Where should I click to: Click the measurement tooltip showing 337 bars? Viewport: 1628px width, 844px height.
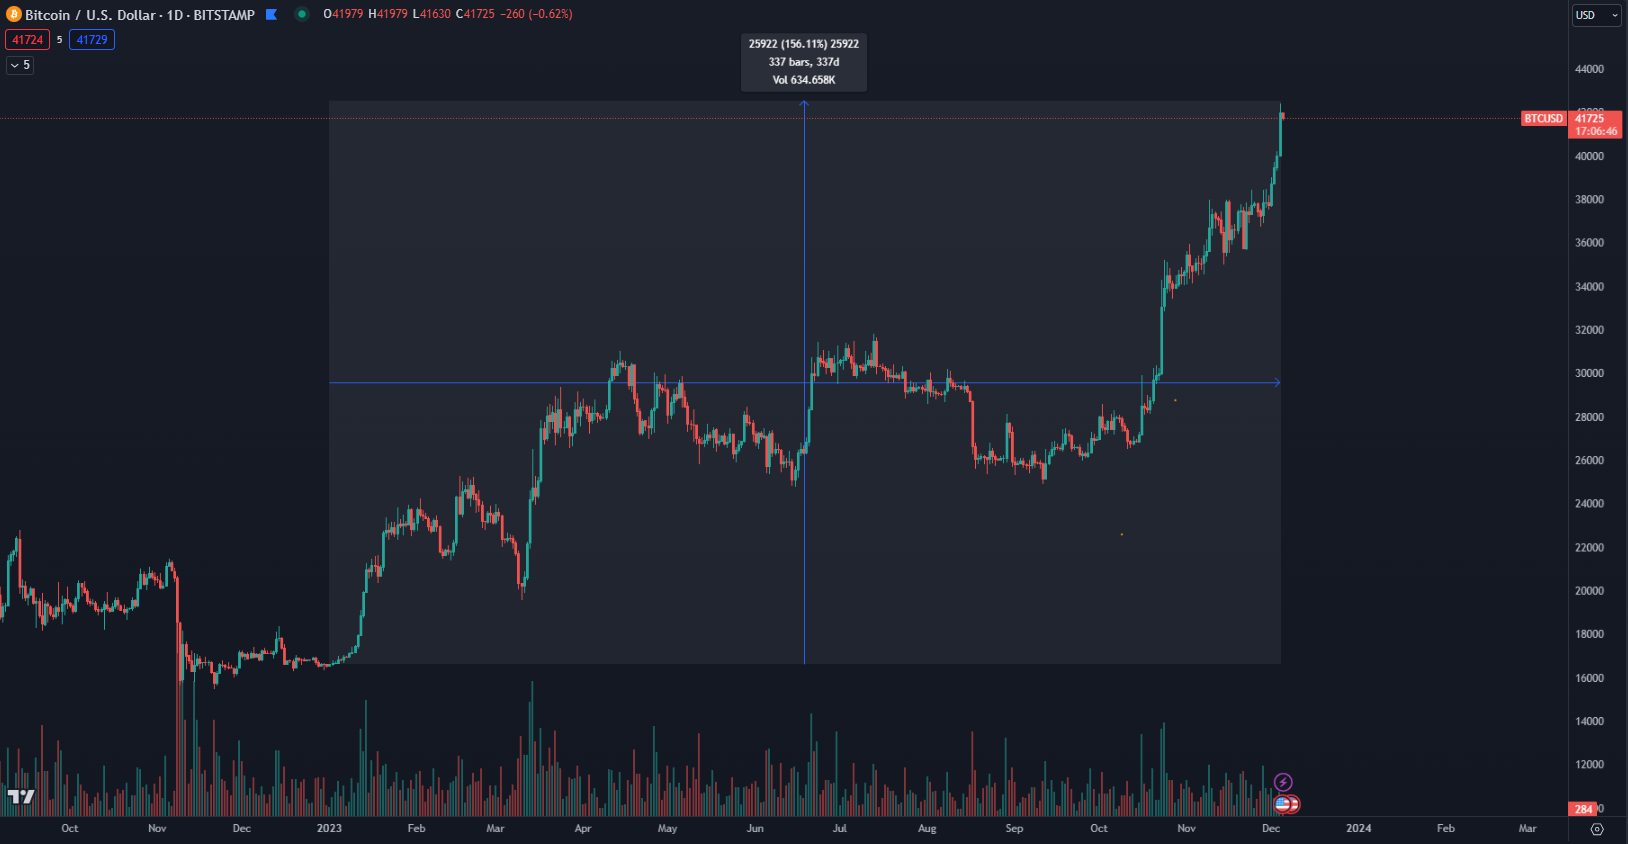point(804,62)
